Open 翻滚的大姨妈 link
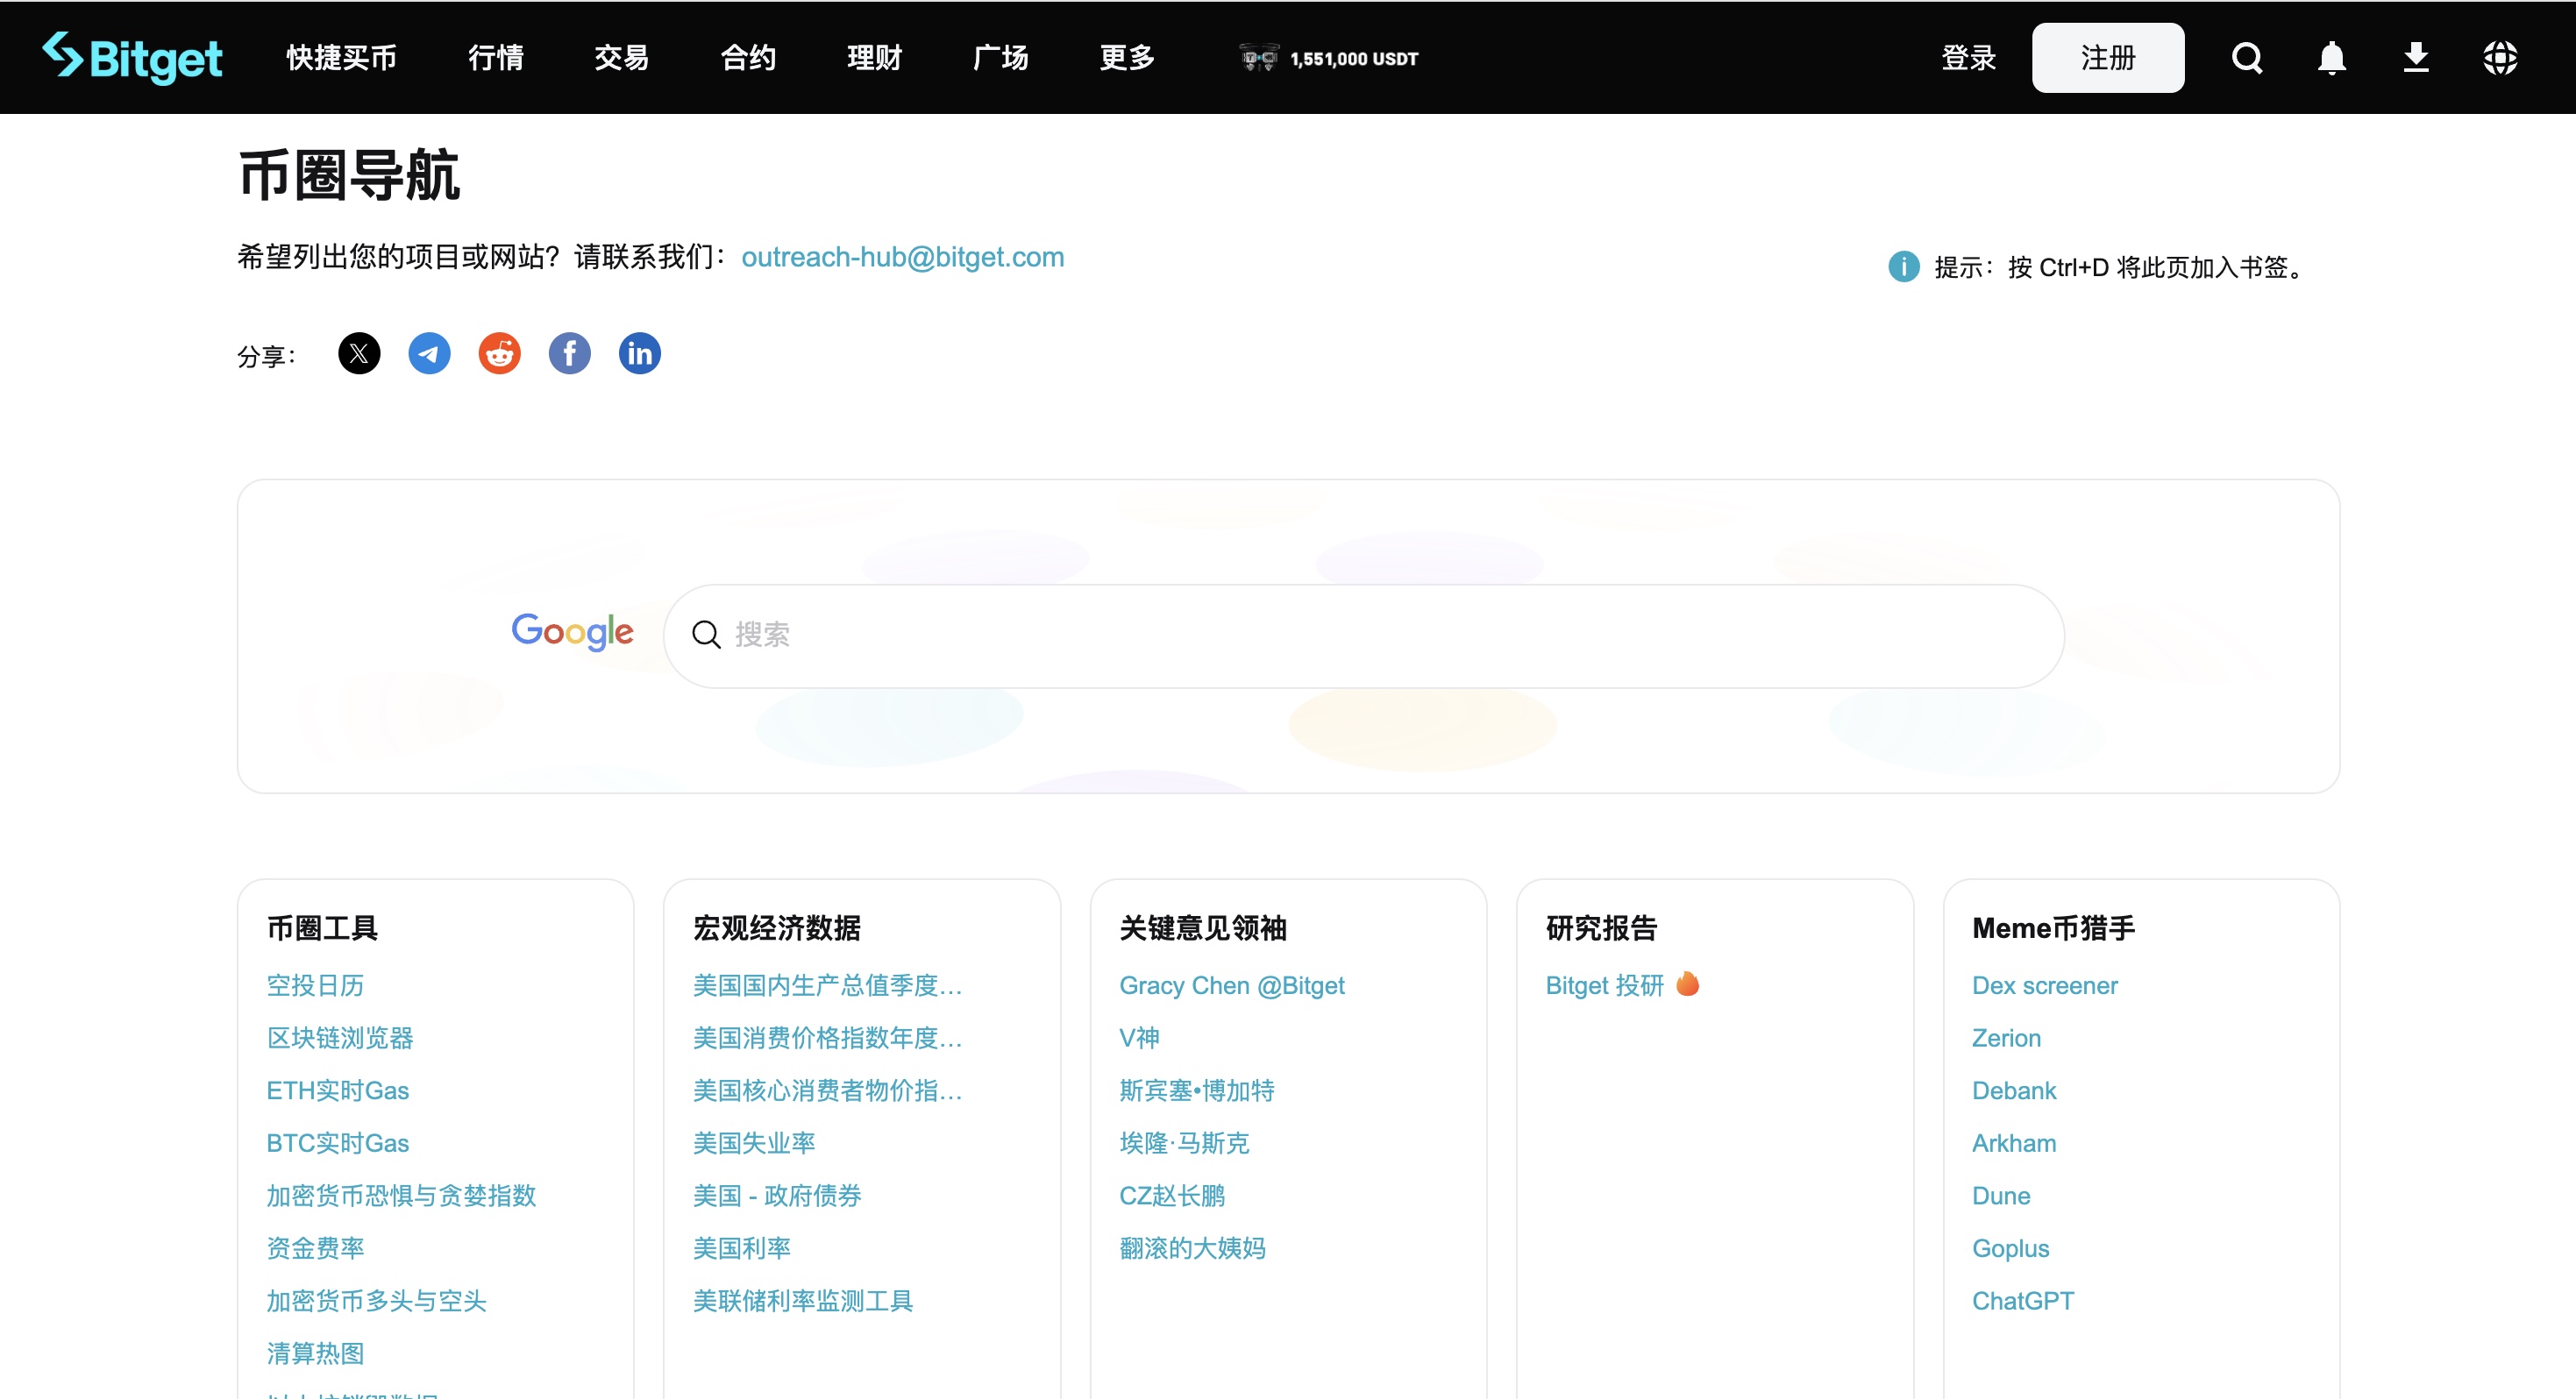The height and width of the screenshot is (1399, 2576). (1192, 1248)
